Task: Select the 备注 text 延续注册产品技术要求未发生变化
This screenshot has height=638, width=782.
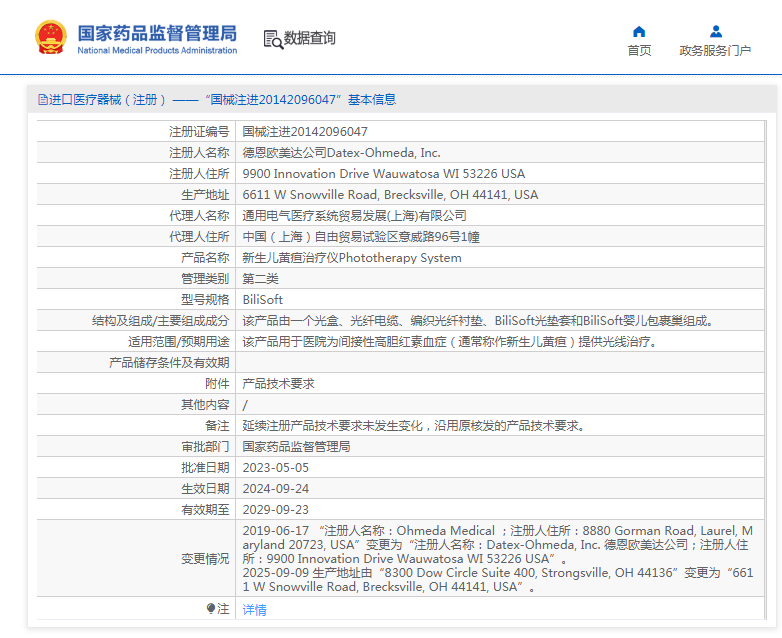Action: pyautogui.click(x=413, y=425)
